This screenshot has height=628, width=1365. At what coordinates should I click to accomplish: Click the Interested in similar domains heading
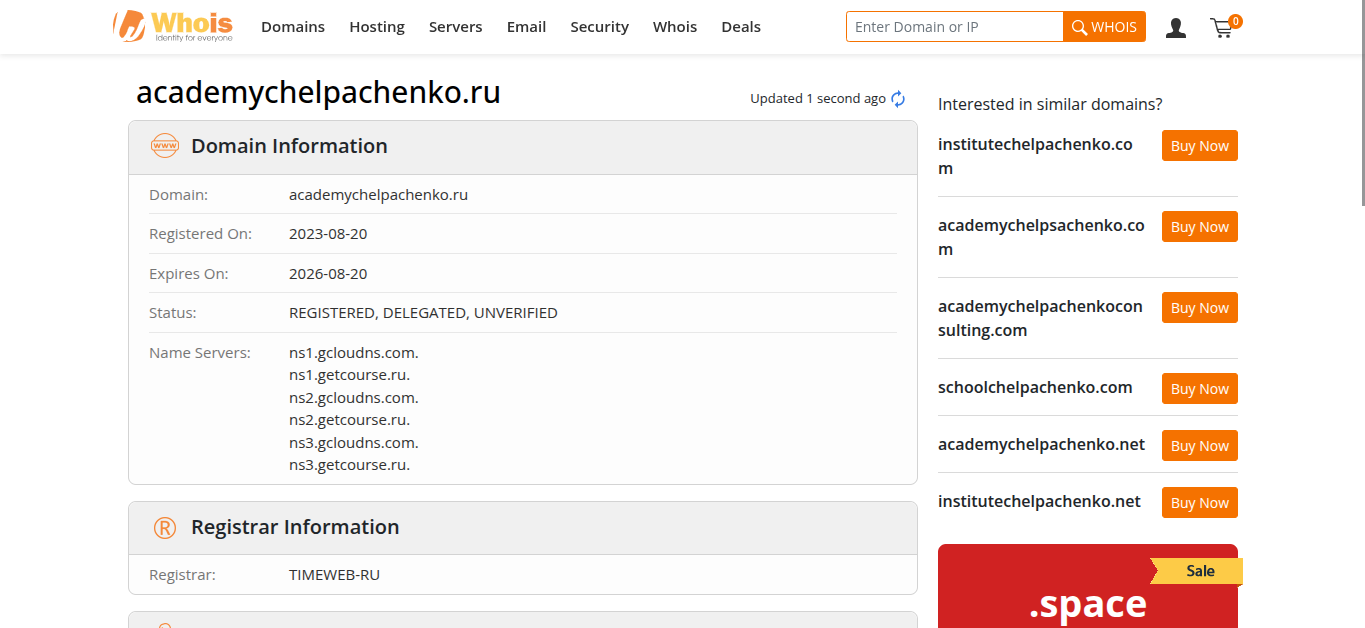tap(1050, 104)
